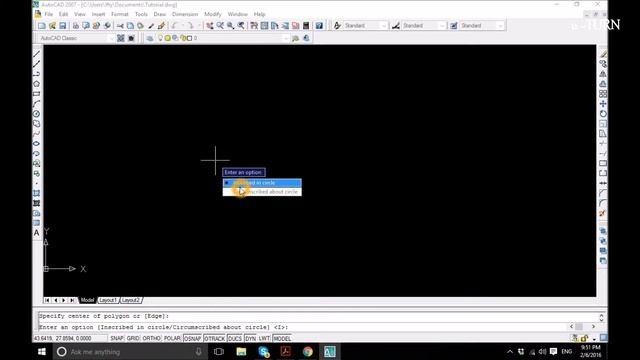This screenshot has width=640, height=360.
Task: Select the Arc draw tool
Action: [36, 104]
